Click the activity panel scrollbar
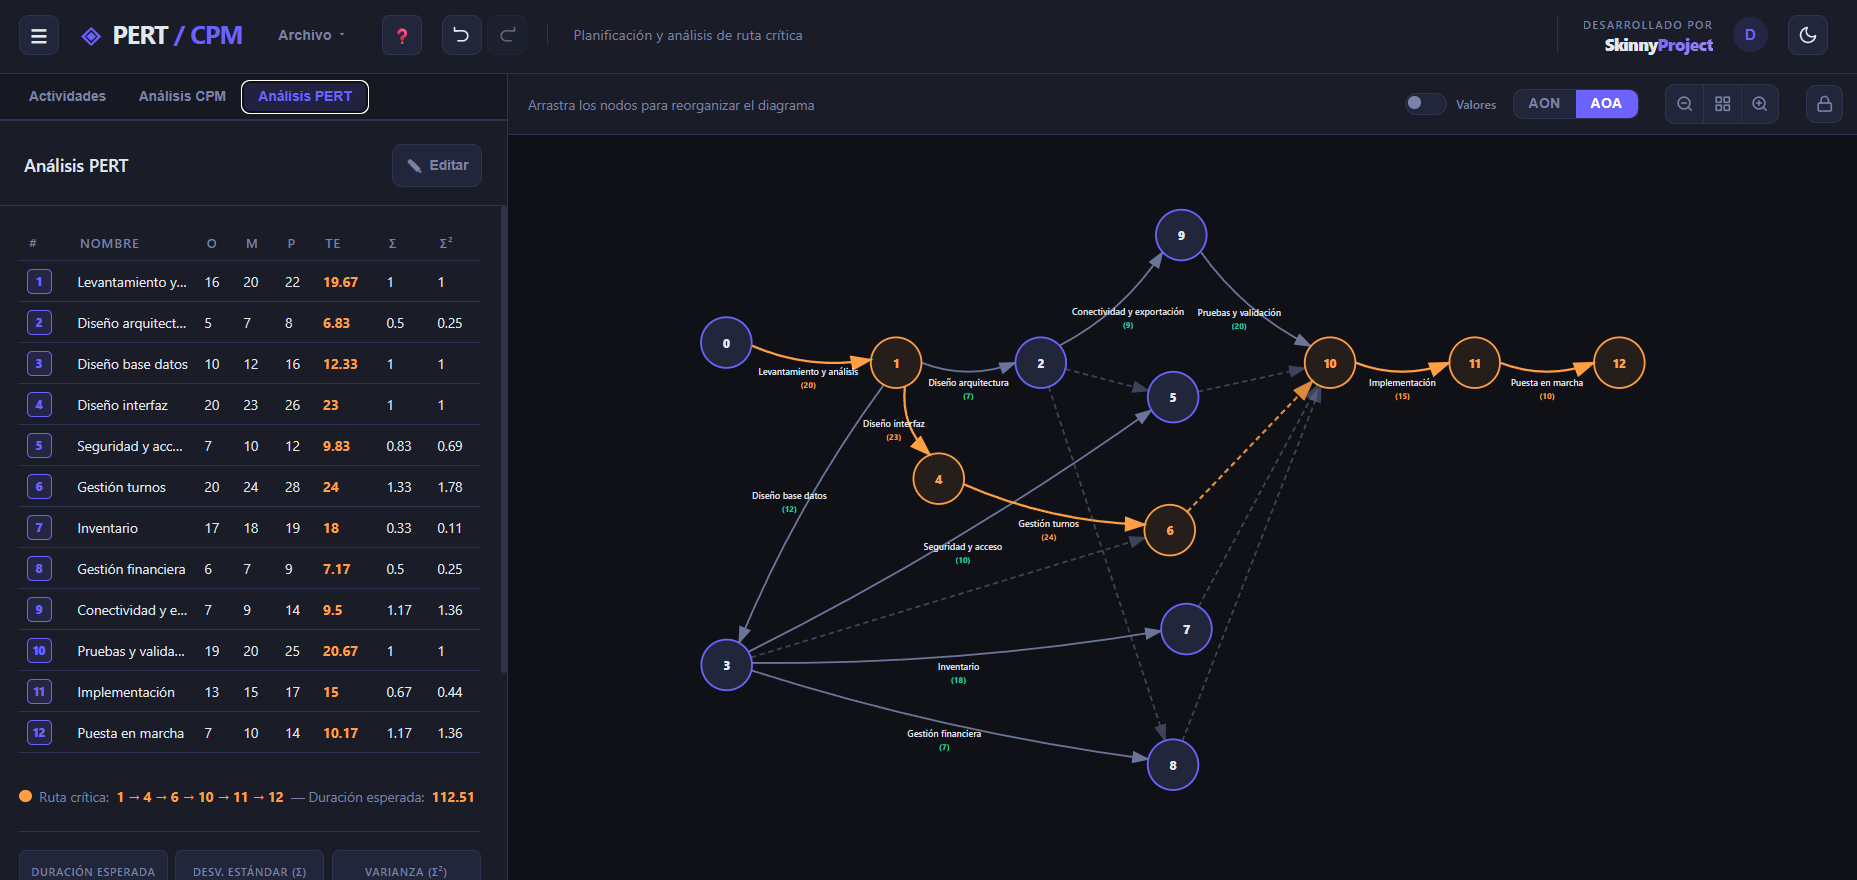 pos(503,440)
